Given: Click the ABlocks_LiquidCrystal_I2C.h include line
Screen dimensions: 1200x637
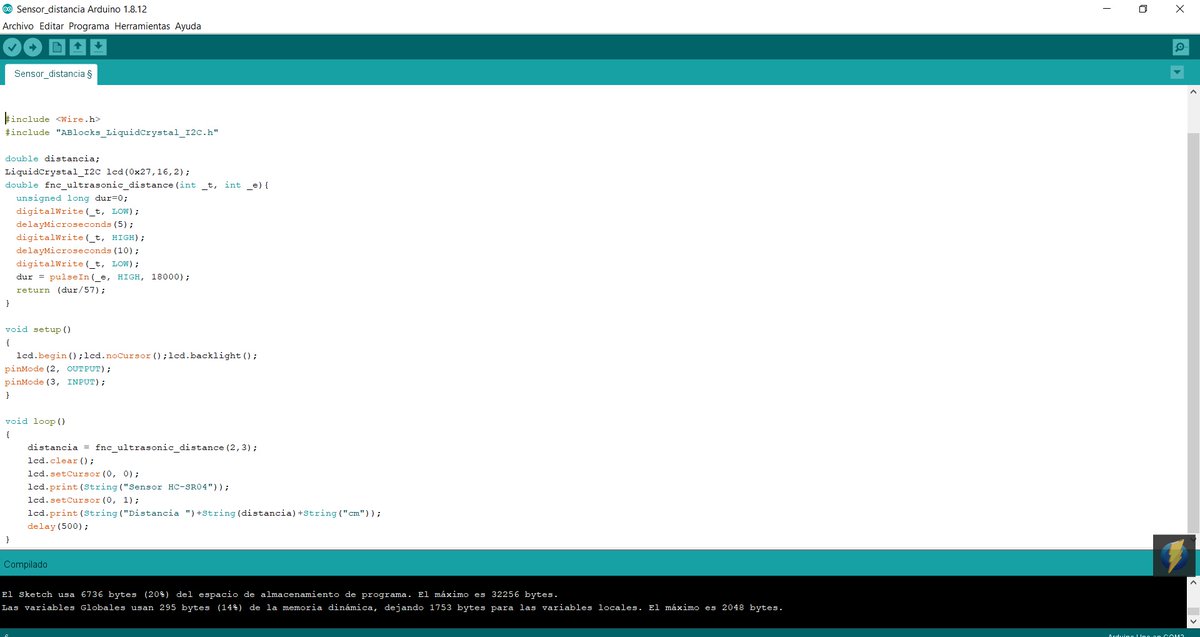Looking at the screenshot, I should tap(112, 132).
